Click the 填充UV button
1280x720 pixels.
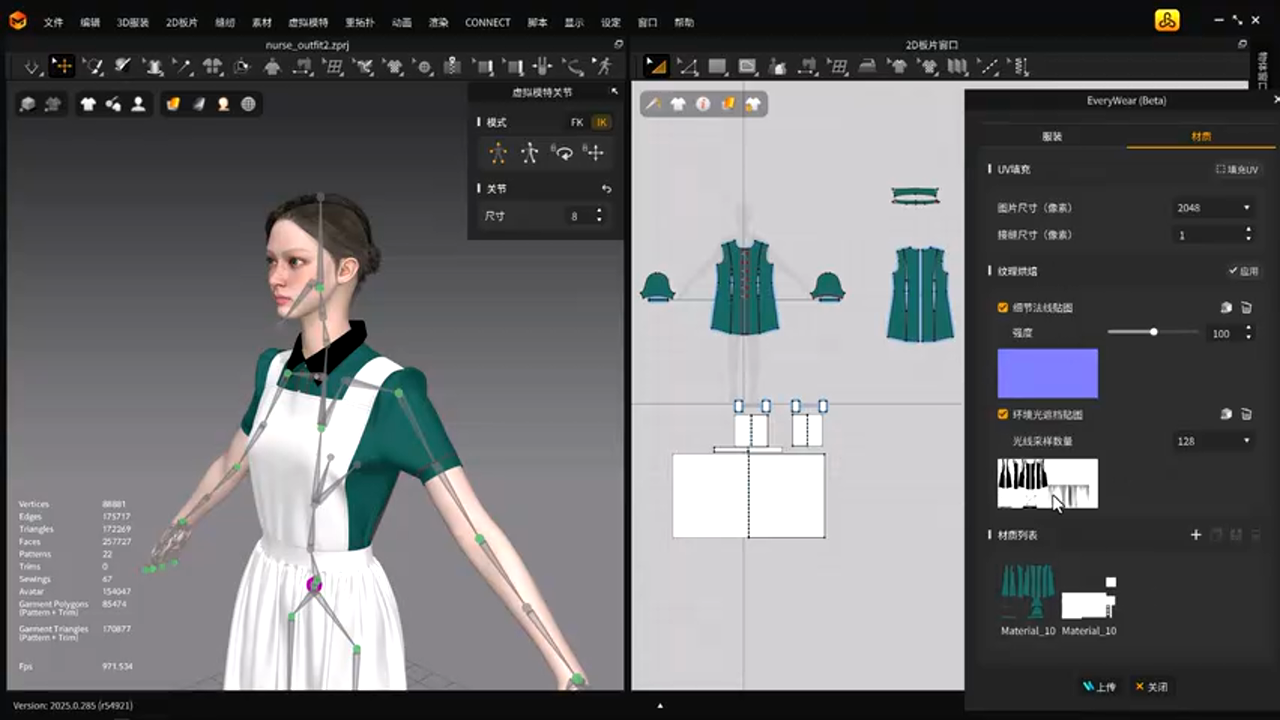click(1237, 170)
